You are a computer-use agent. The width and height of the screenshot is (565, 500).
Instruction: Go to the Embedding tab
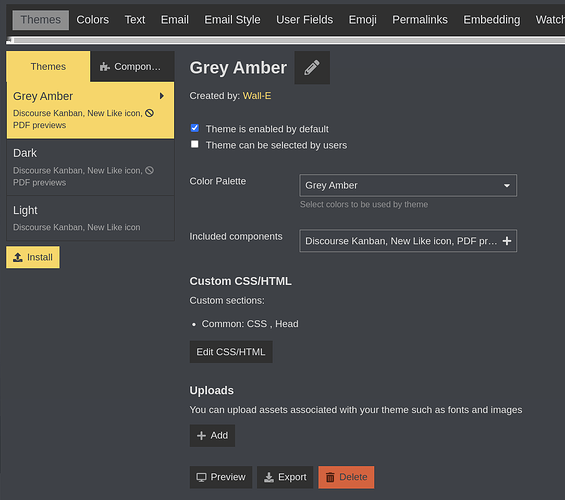(x=491, y=20)
